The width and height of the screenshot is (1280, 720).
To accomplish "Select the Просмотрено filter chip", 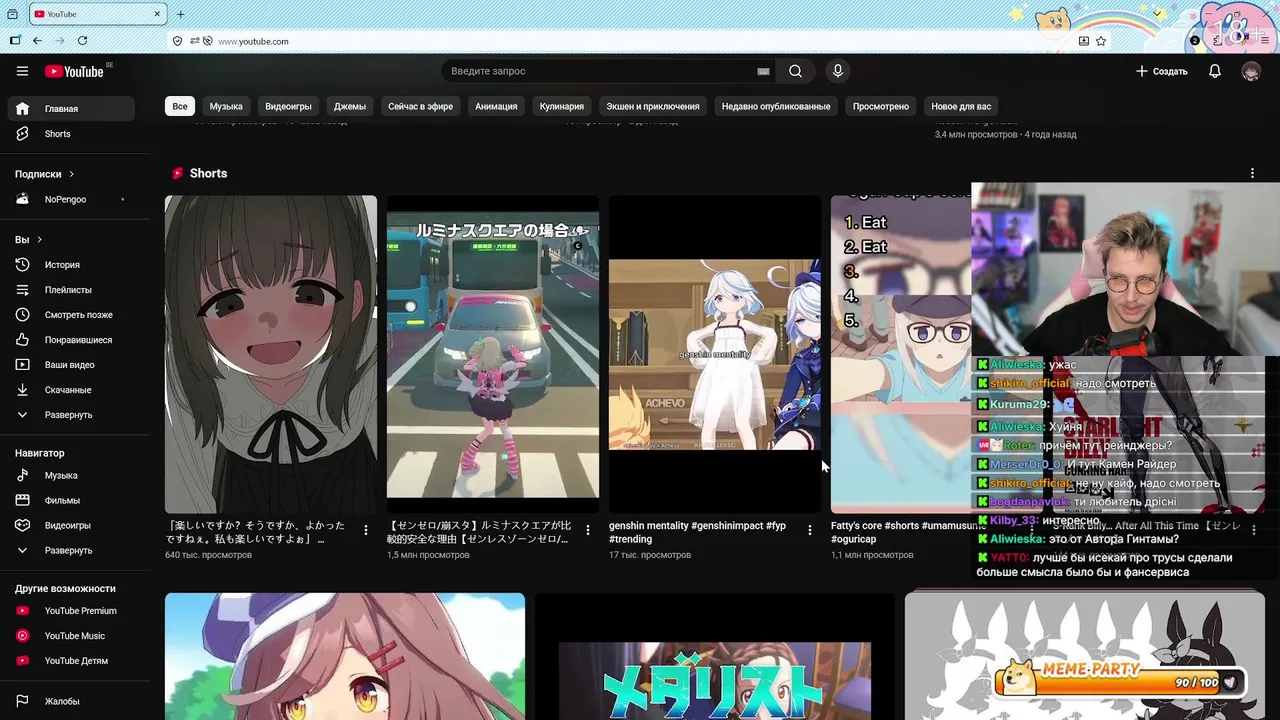I will click(x=881, y=106).
